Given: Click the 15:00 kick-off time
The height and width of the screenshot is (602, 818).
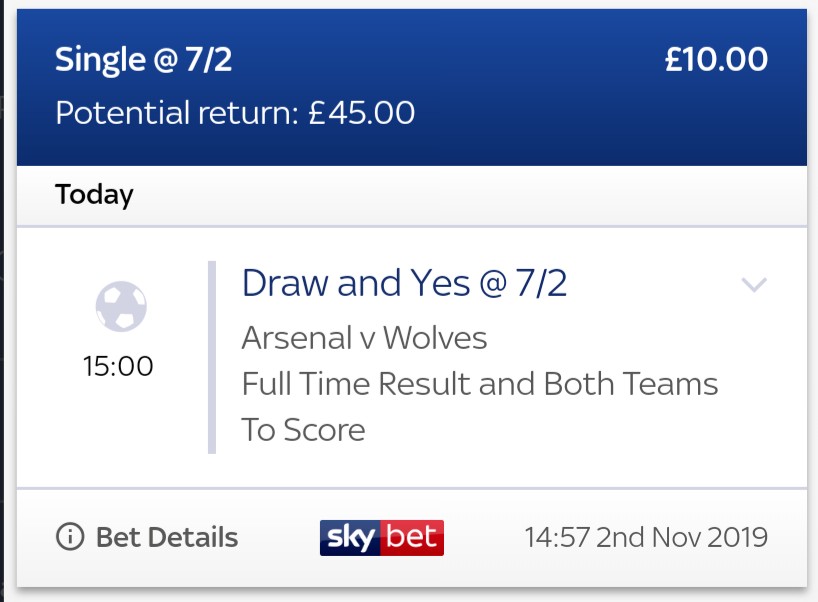Looking at the screenshot, I should pyautogui.click(x=118, y=366).
